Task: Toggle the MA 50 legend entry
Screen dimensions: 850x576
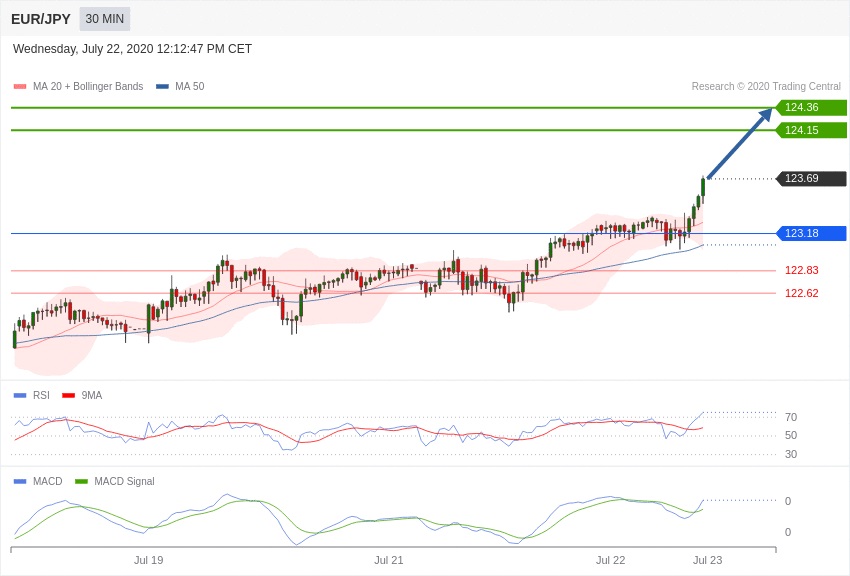Action: (x=180, y=87)
